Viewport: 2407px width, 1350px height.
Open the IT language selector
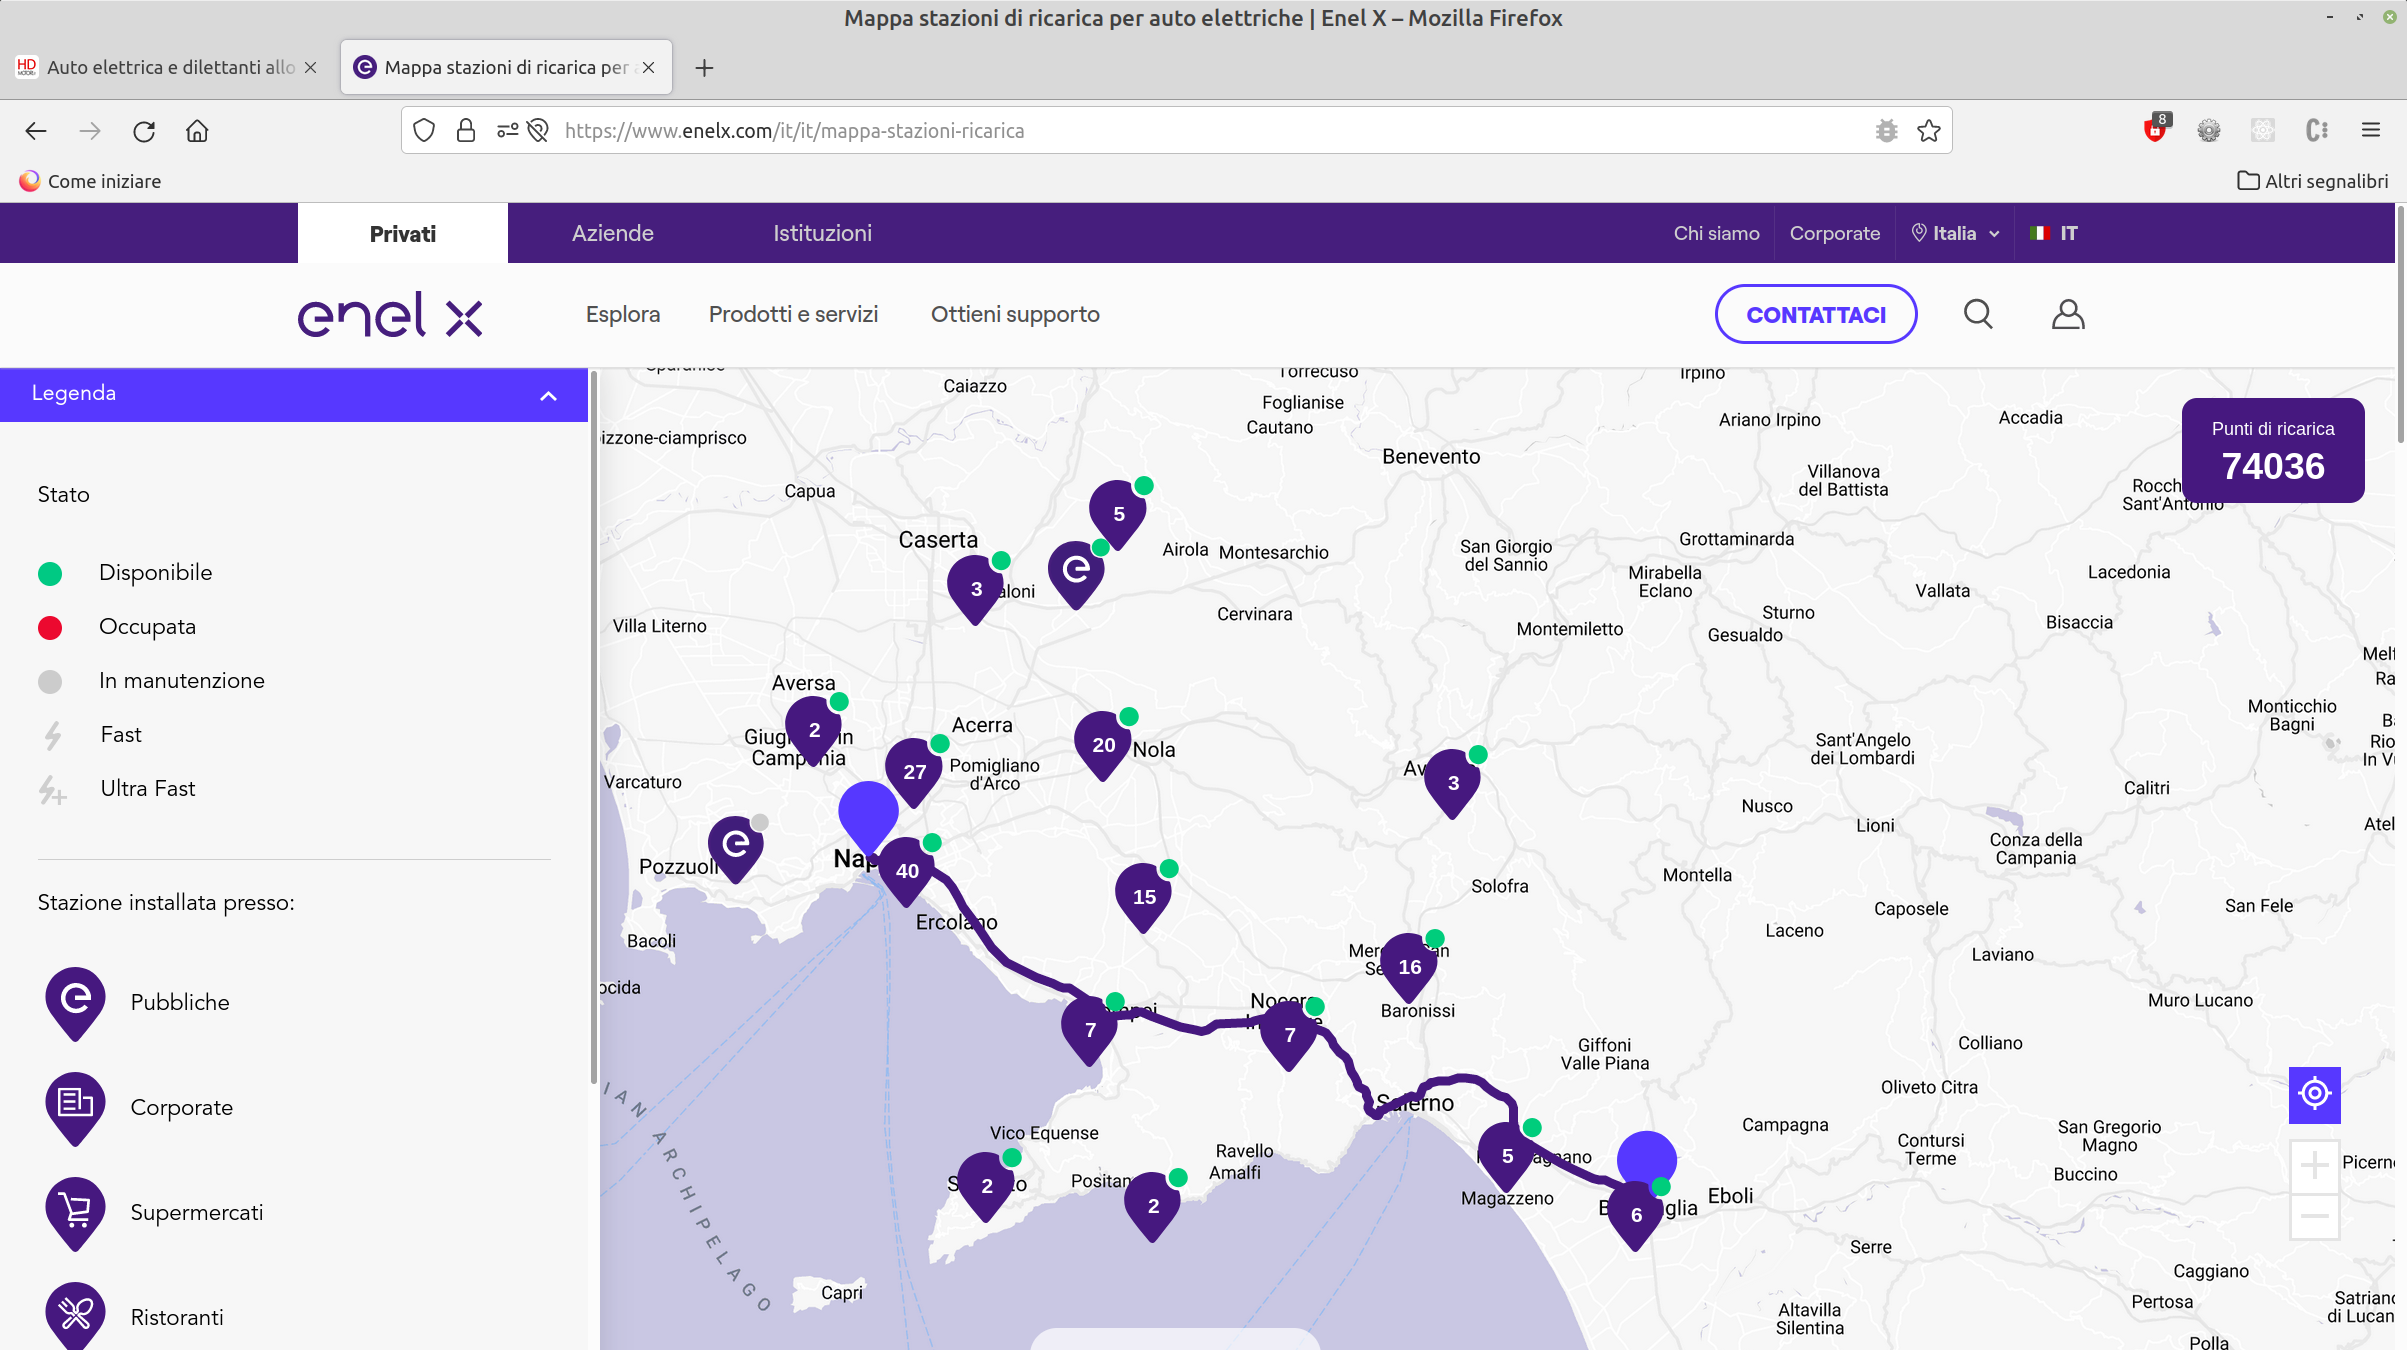[2054, 233]
